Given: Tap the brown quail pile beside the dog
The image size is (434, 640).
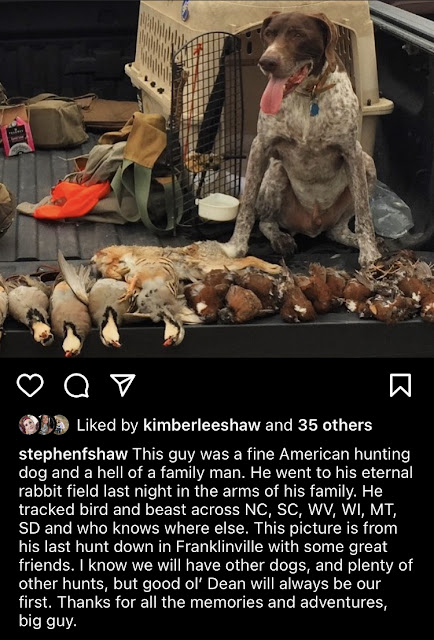Looking at the screenshot, I should (x=310, y=292).
